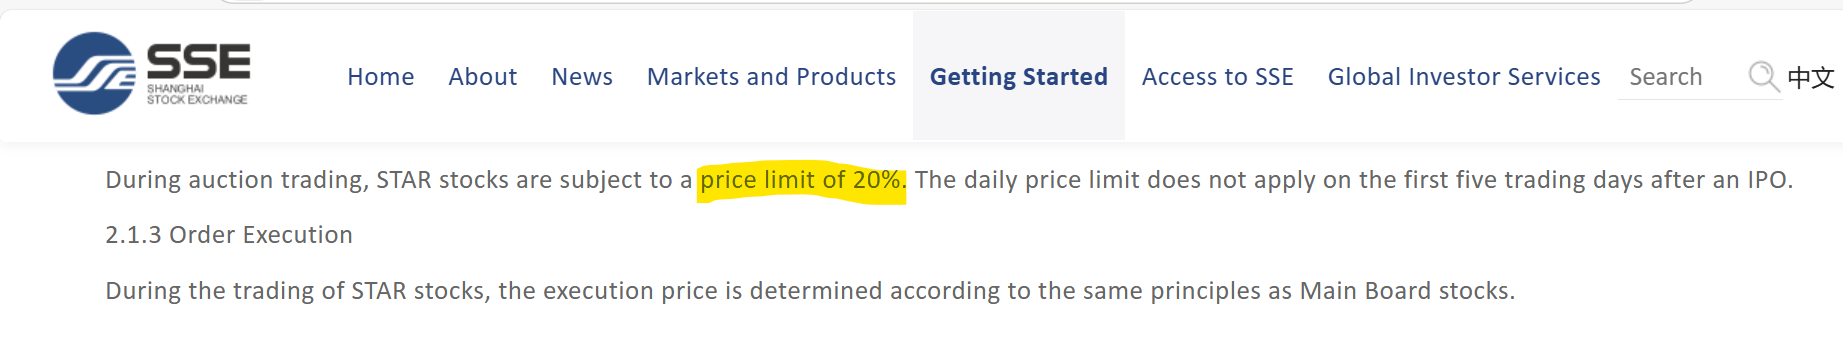Open the About menu

483,77
